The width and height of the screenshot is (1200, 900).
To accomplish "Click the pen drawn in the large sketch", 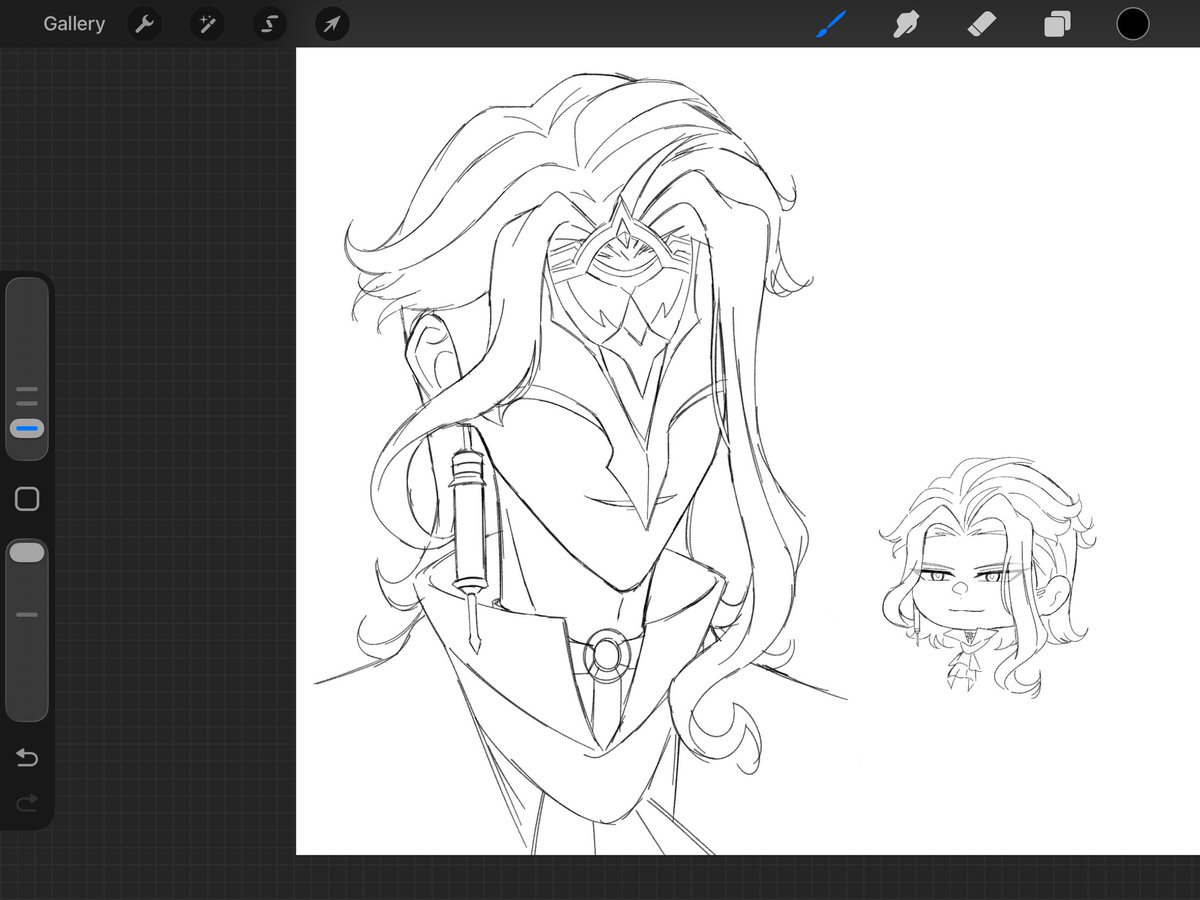I will (467, 540).
